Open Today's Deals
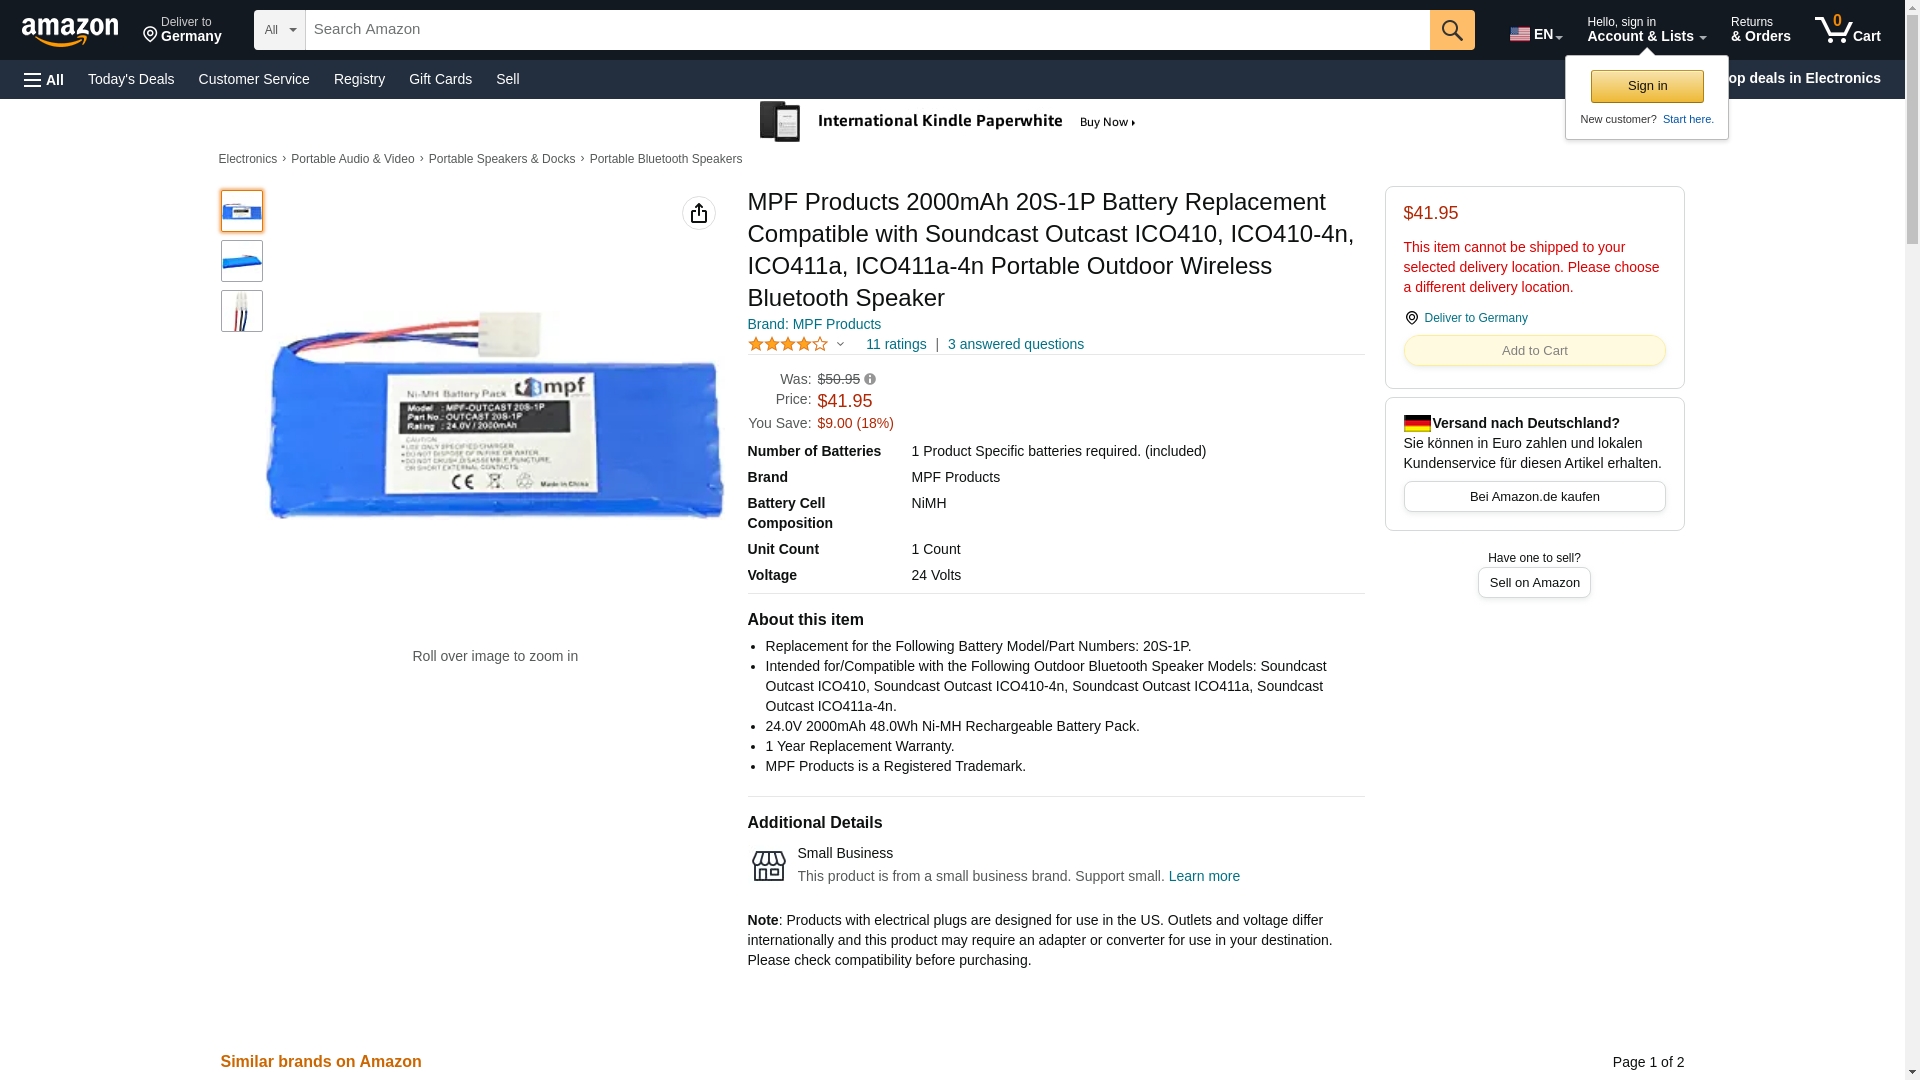The height and width of the screenshot is (1080, 1920). [x=131, y=79]
